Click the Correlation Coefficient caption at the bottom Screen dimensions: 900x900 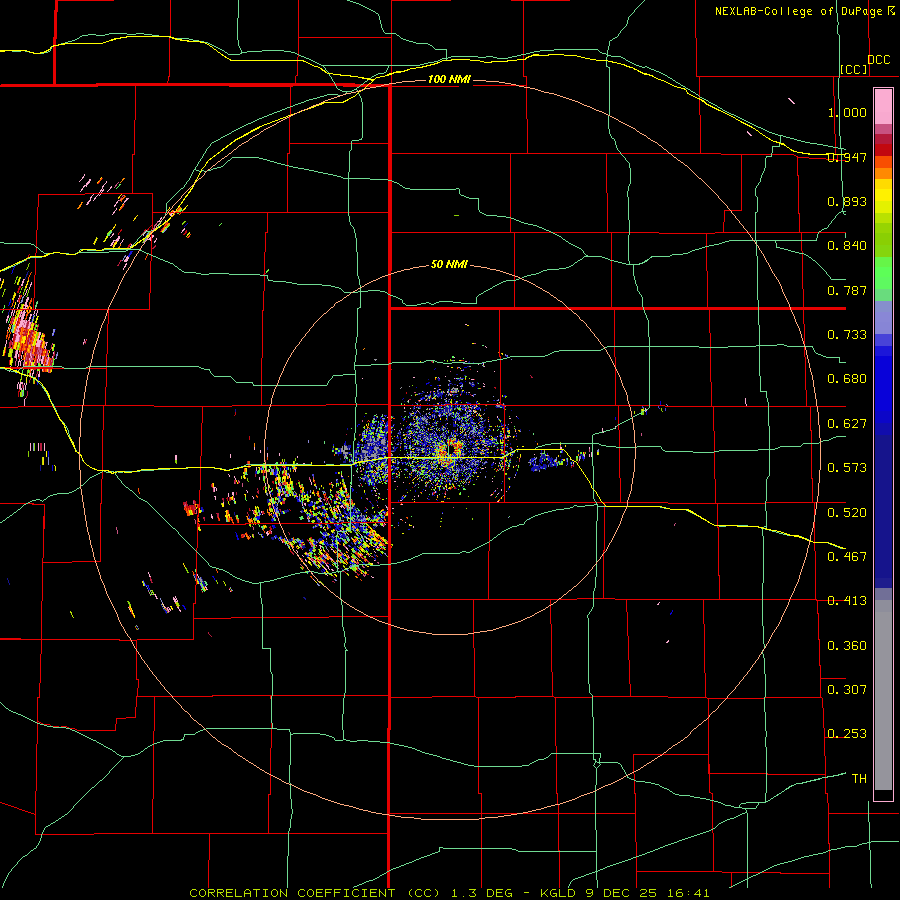pyautogui.click(x=449, y=893)
